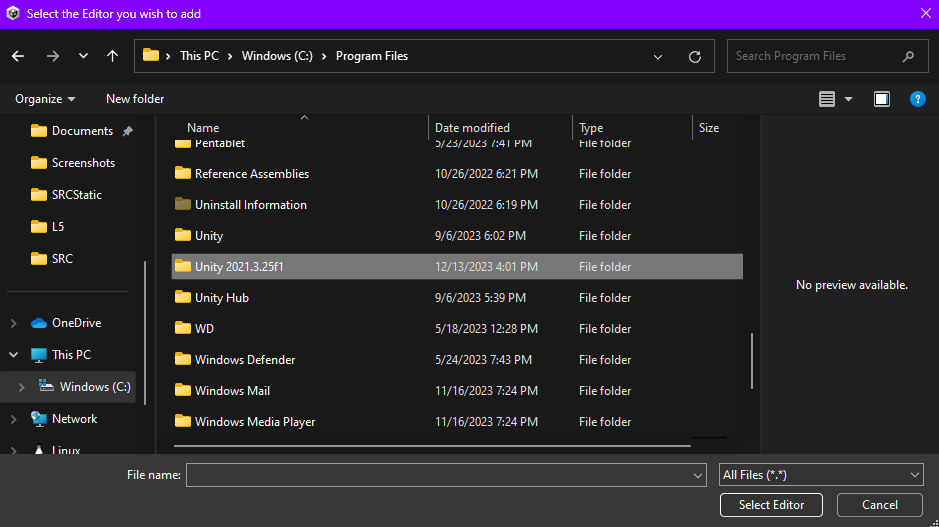
Task: Select the Uninstall Information folder
Action: coord(457,205)
